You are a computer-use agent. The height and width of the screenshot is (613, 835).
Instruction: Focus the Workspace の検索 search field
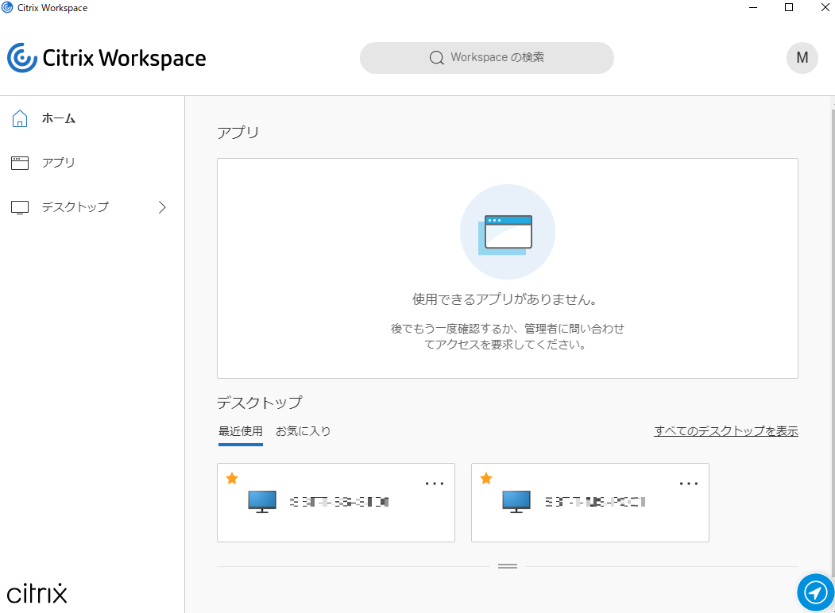487,58
